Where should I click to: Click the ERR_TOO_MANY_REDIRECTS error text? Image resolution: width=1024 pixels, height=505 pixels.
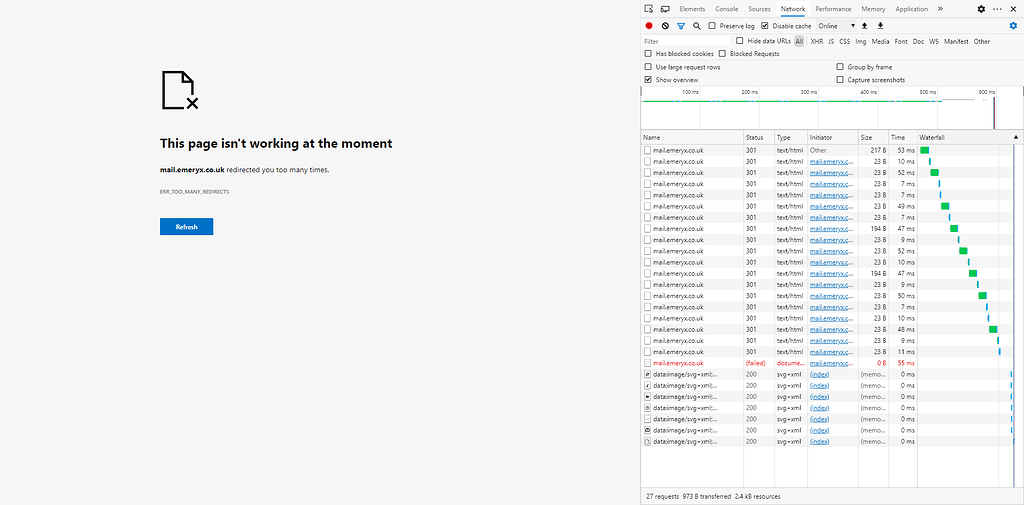pos(195,192)
